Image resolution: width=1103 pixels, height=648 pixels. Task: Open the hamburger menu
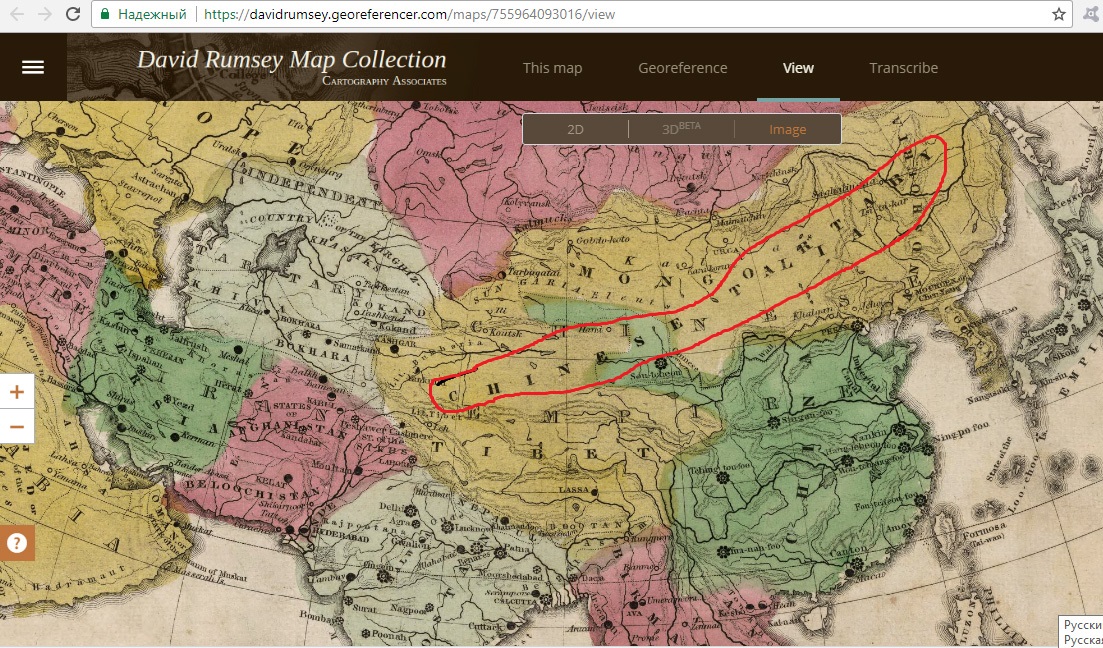click(33, 68)
